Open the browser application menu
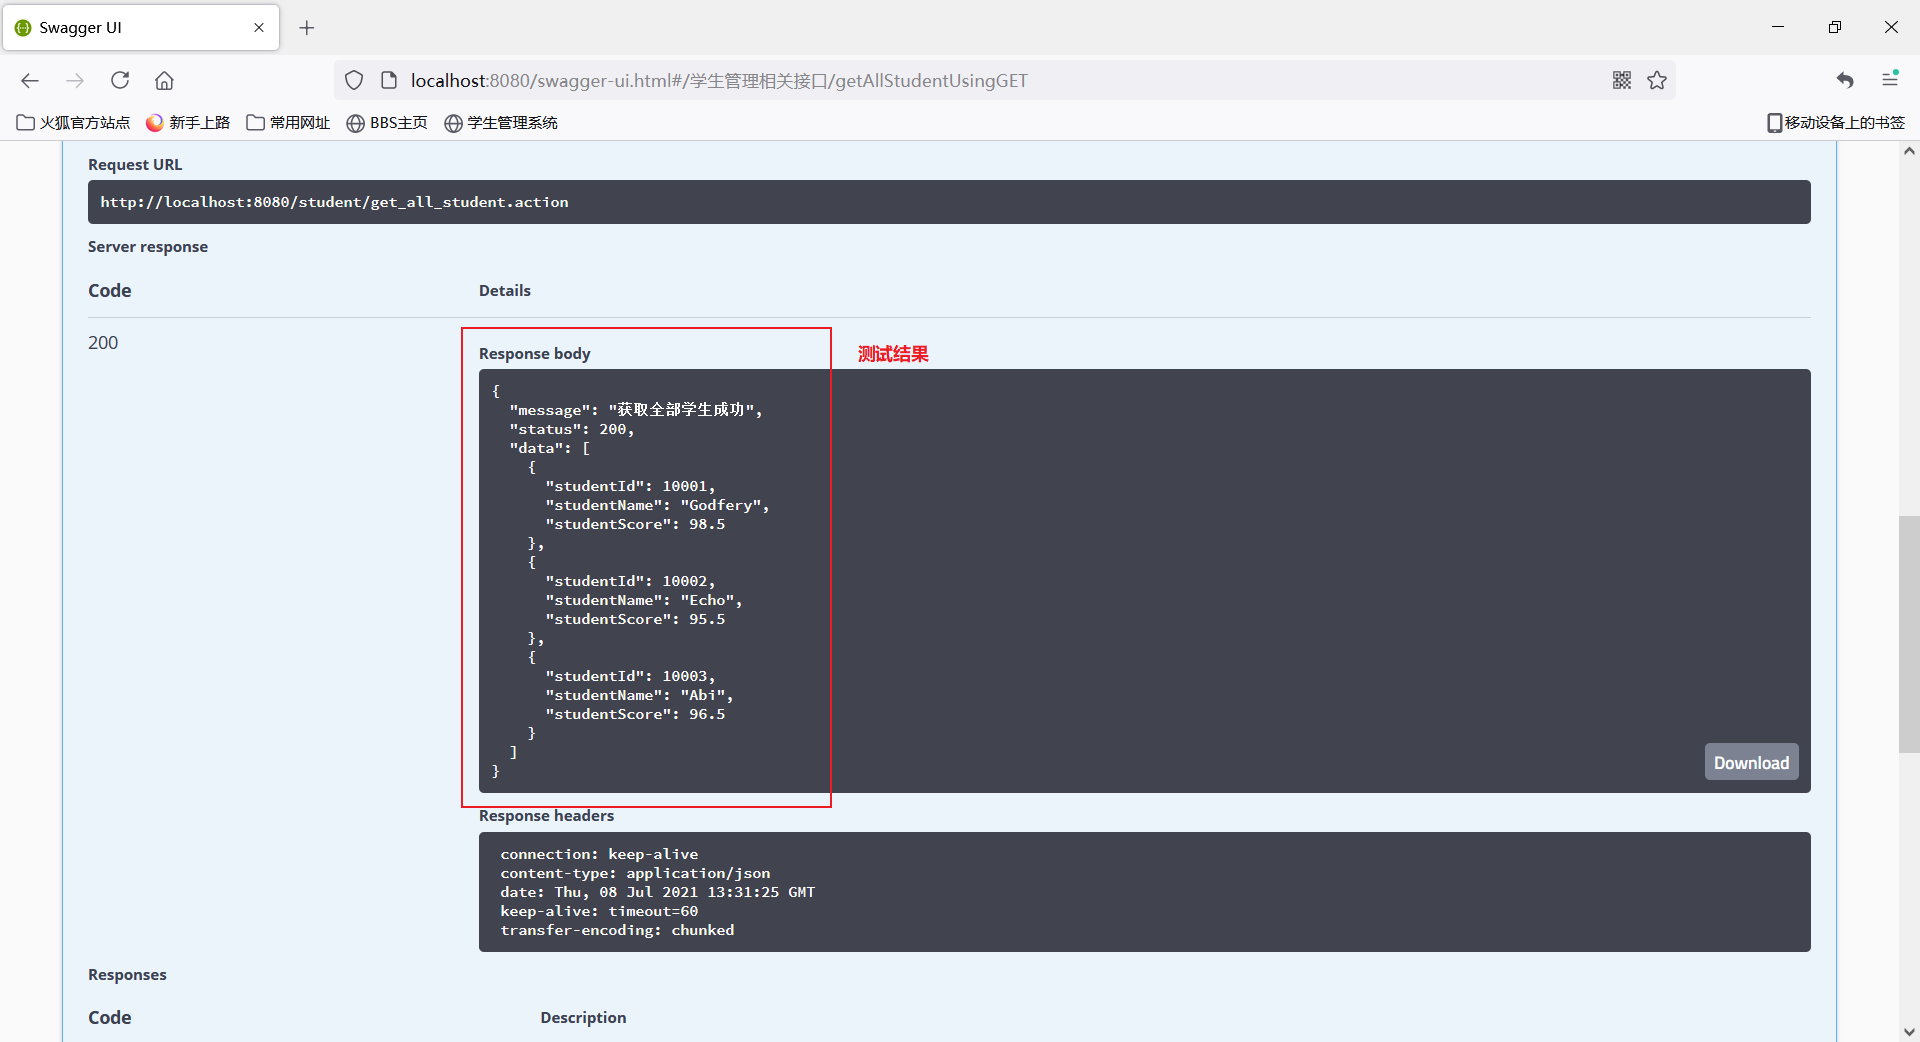 tap(1890, 79)
